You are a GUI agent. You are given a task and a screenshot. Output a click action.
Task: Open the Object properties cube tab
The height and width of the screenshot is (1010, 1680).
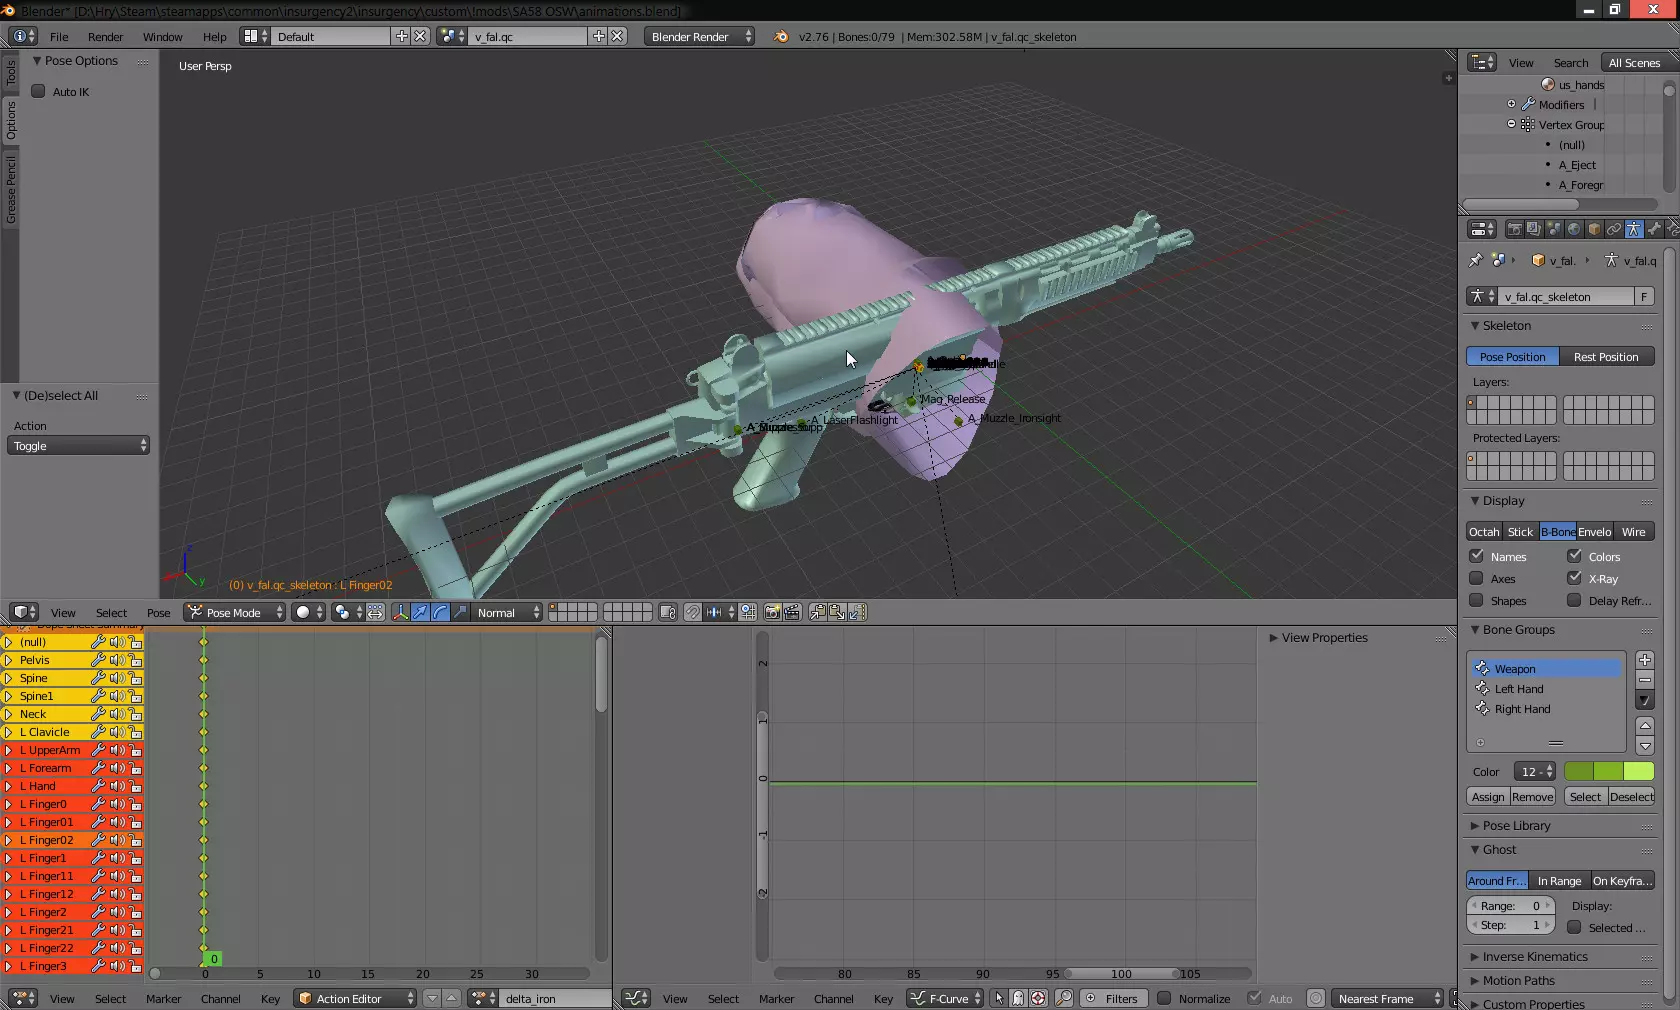point(1594,229)
